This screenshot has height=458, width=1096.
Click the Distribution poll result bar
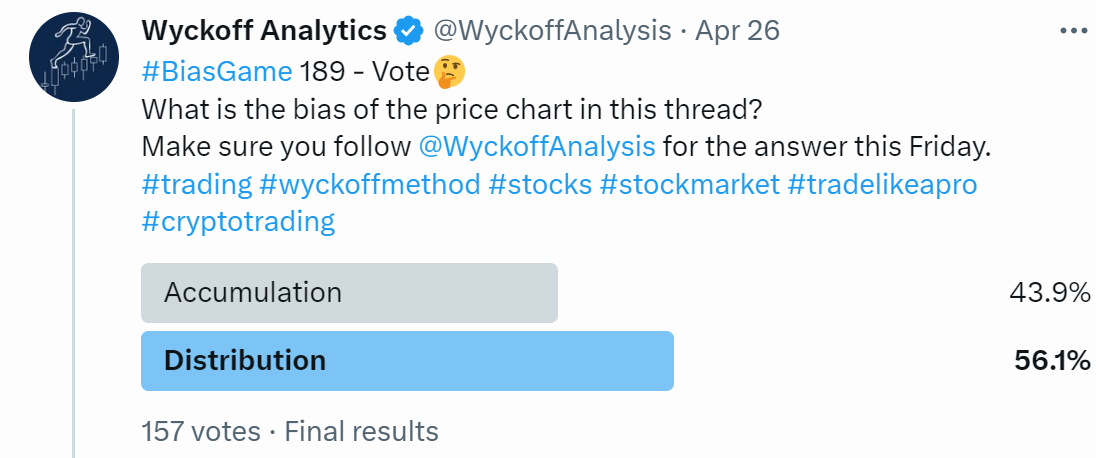pos(407,360)
